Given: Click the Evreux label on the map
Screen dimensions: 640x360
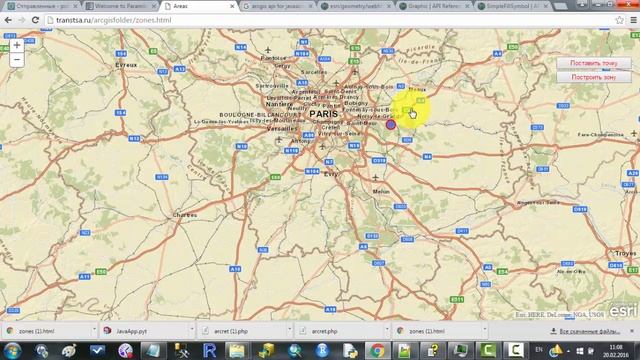Looking at the screenshot, I should [x=126, y=65].
